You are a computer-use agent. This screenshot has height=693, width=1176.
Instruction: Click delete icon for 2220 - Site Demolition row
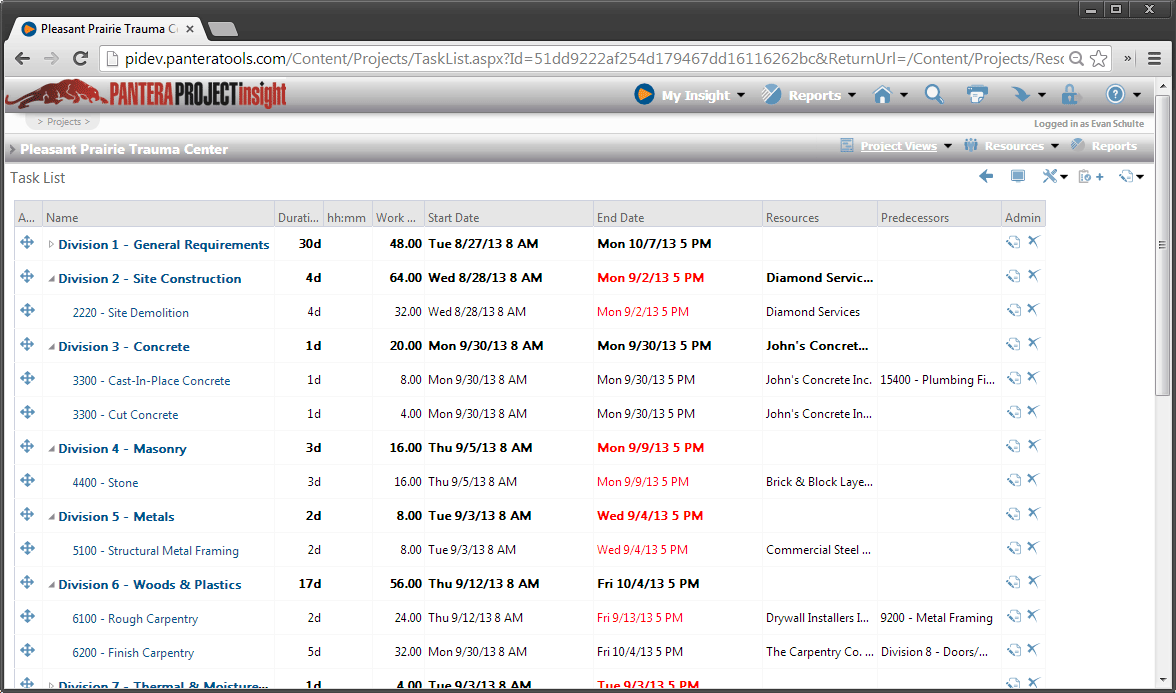click(1033, 310)
